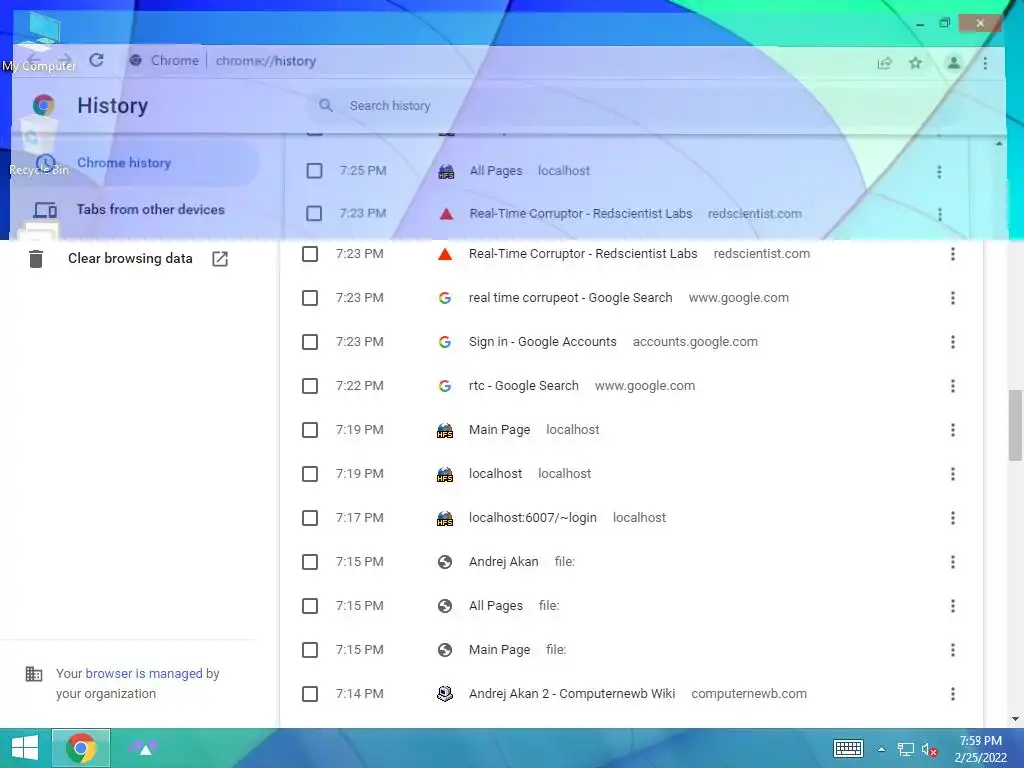
Task: Click the muted volume icon in tray
Action: (x=929, y=749)
